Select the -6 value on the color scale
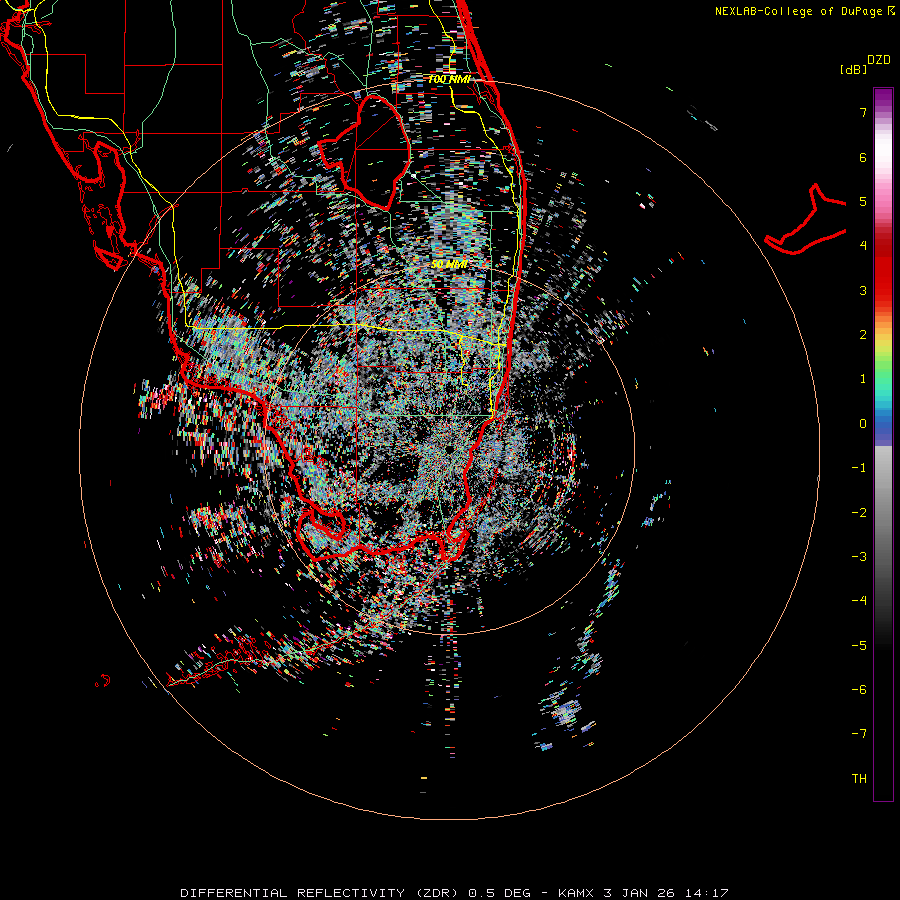Viewport: 900px width, 900px height. [859, 690]
